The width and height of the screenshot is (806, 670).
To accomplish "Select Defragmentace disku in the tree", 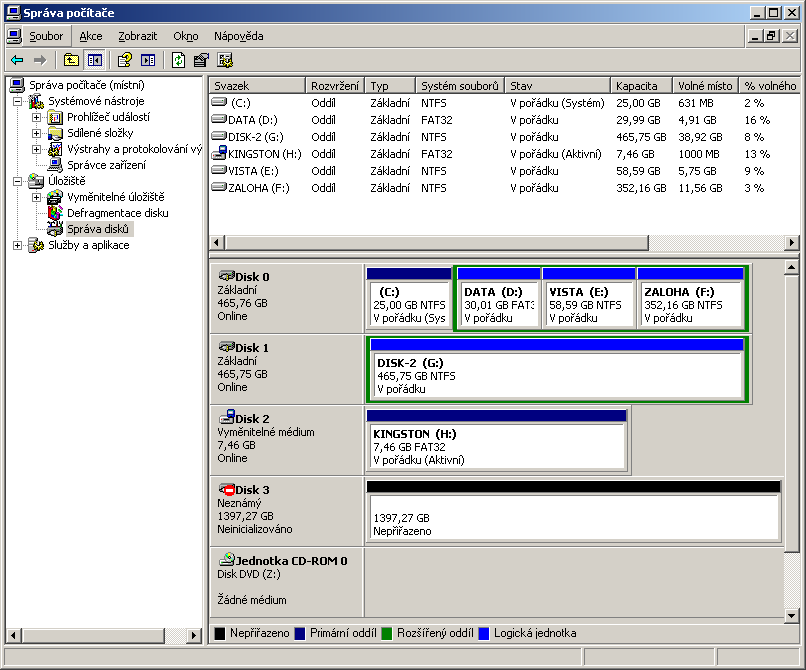I will [117, 213].
